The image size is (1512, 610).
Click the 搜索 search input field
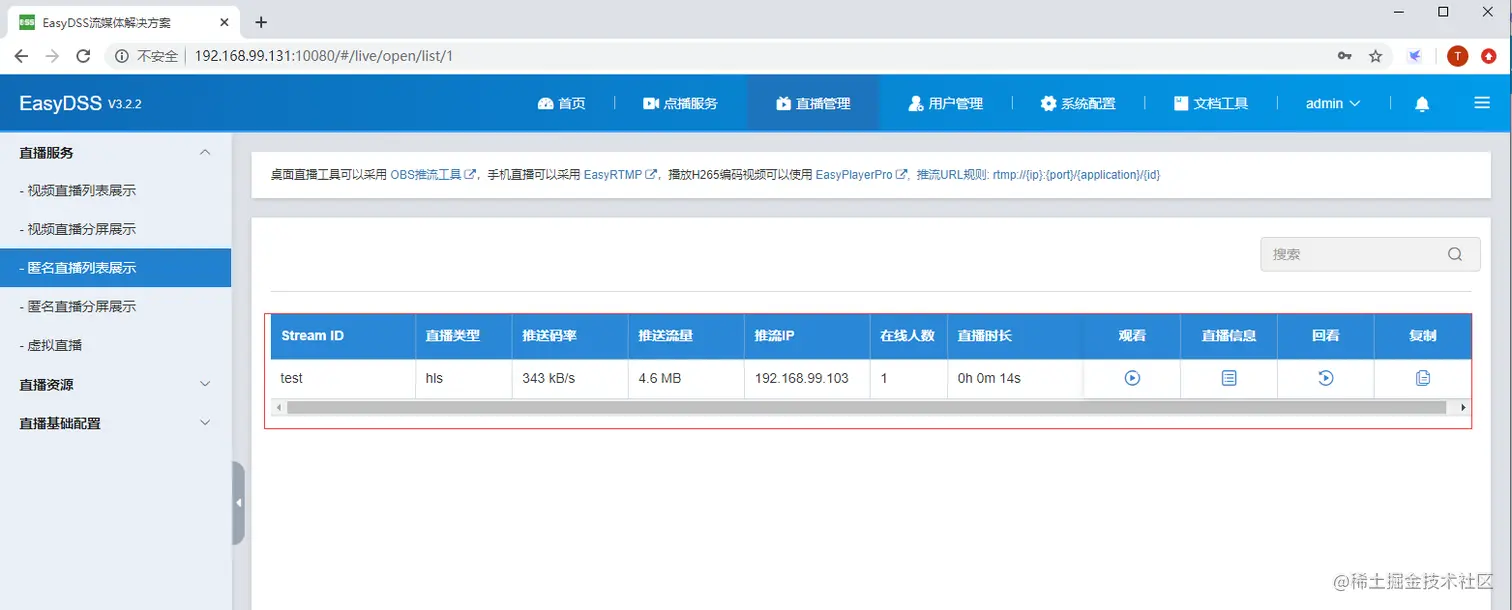coord(1370,254)
